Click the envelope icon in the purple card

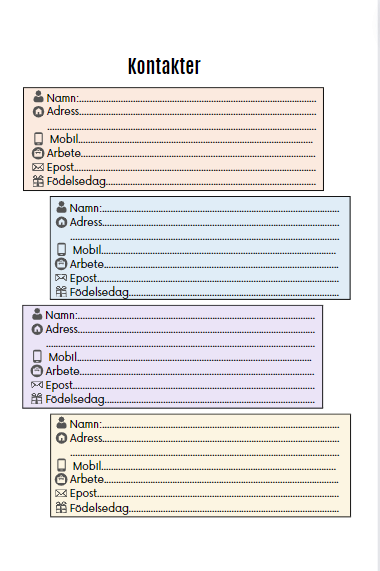(37, 385)
